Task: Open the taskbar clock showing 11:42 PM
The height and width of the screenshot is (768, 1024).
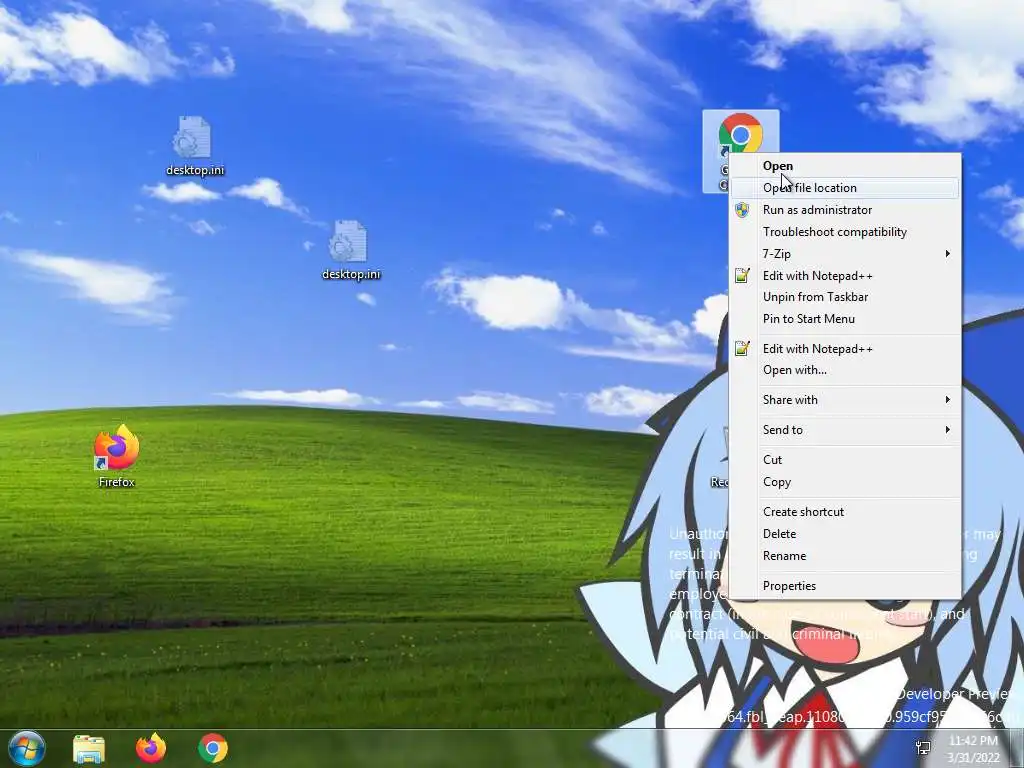Action: 973,748
